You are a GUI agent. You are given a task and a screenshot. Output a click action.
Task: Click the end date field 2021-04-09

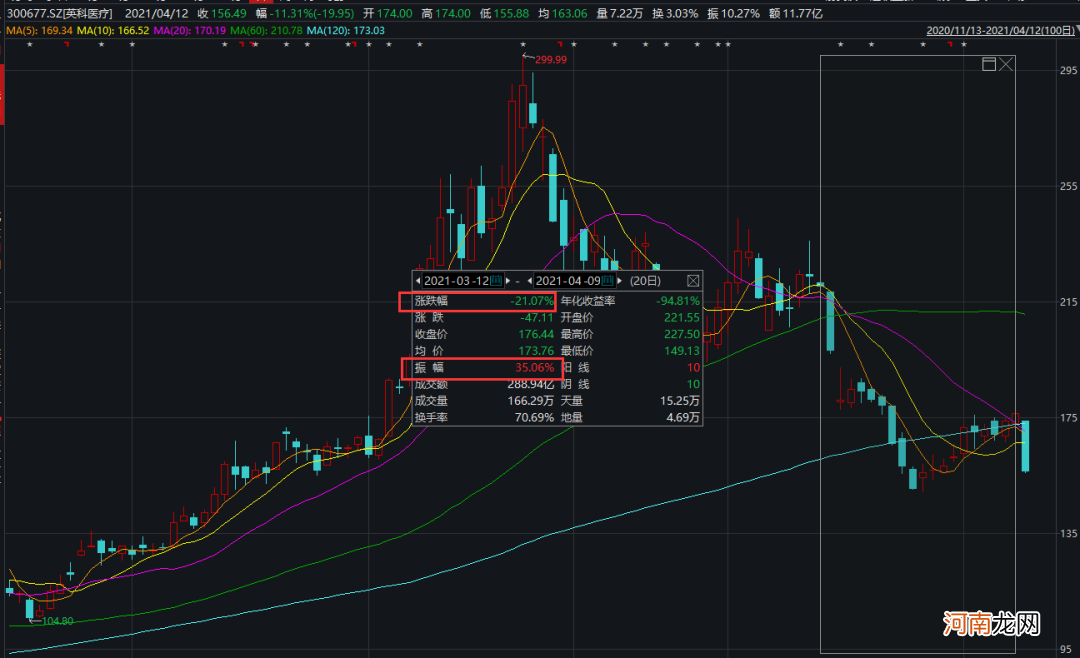568,281
